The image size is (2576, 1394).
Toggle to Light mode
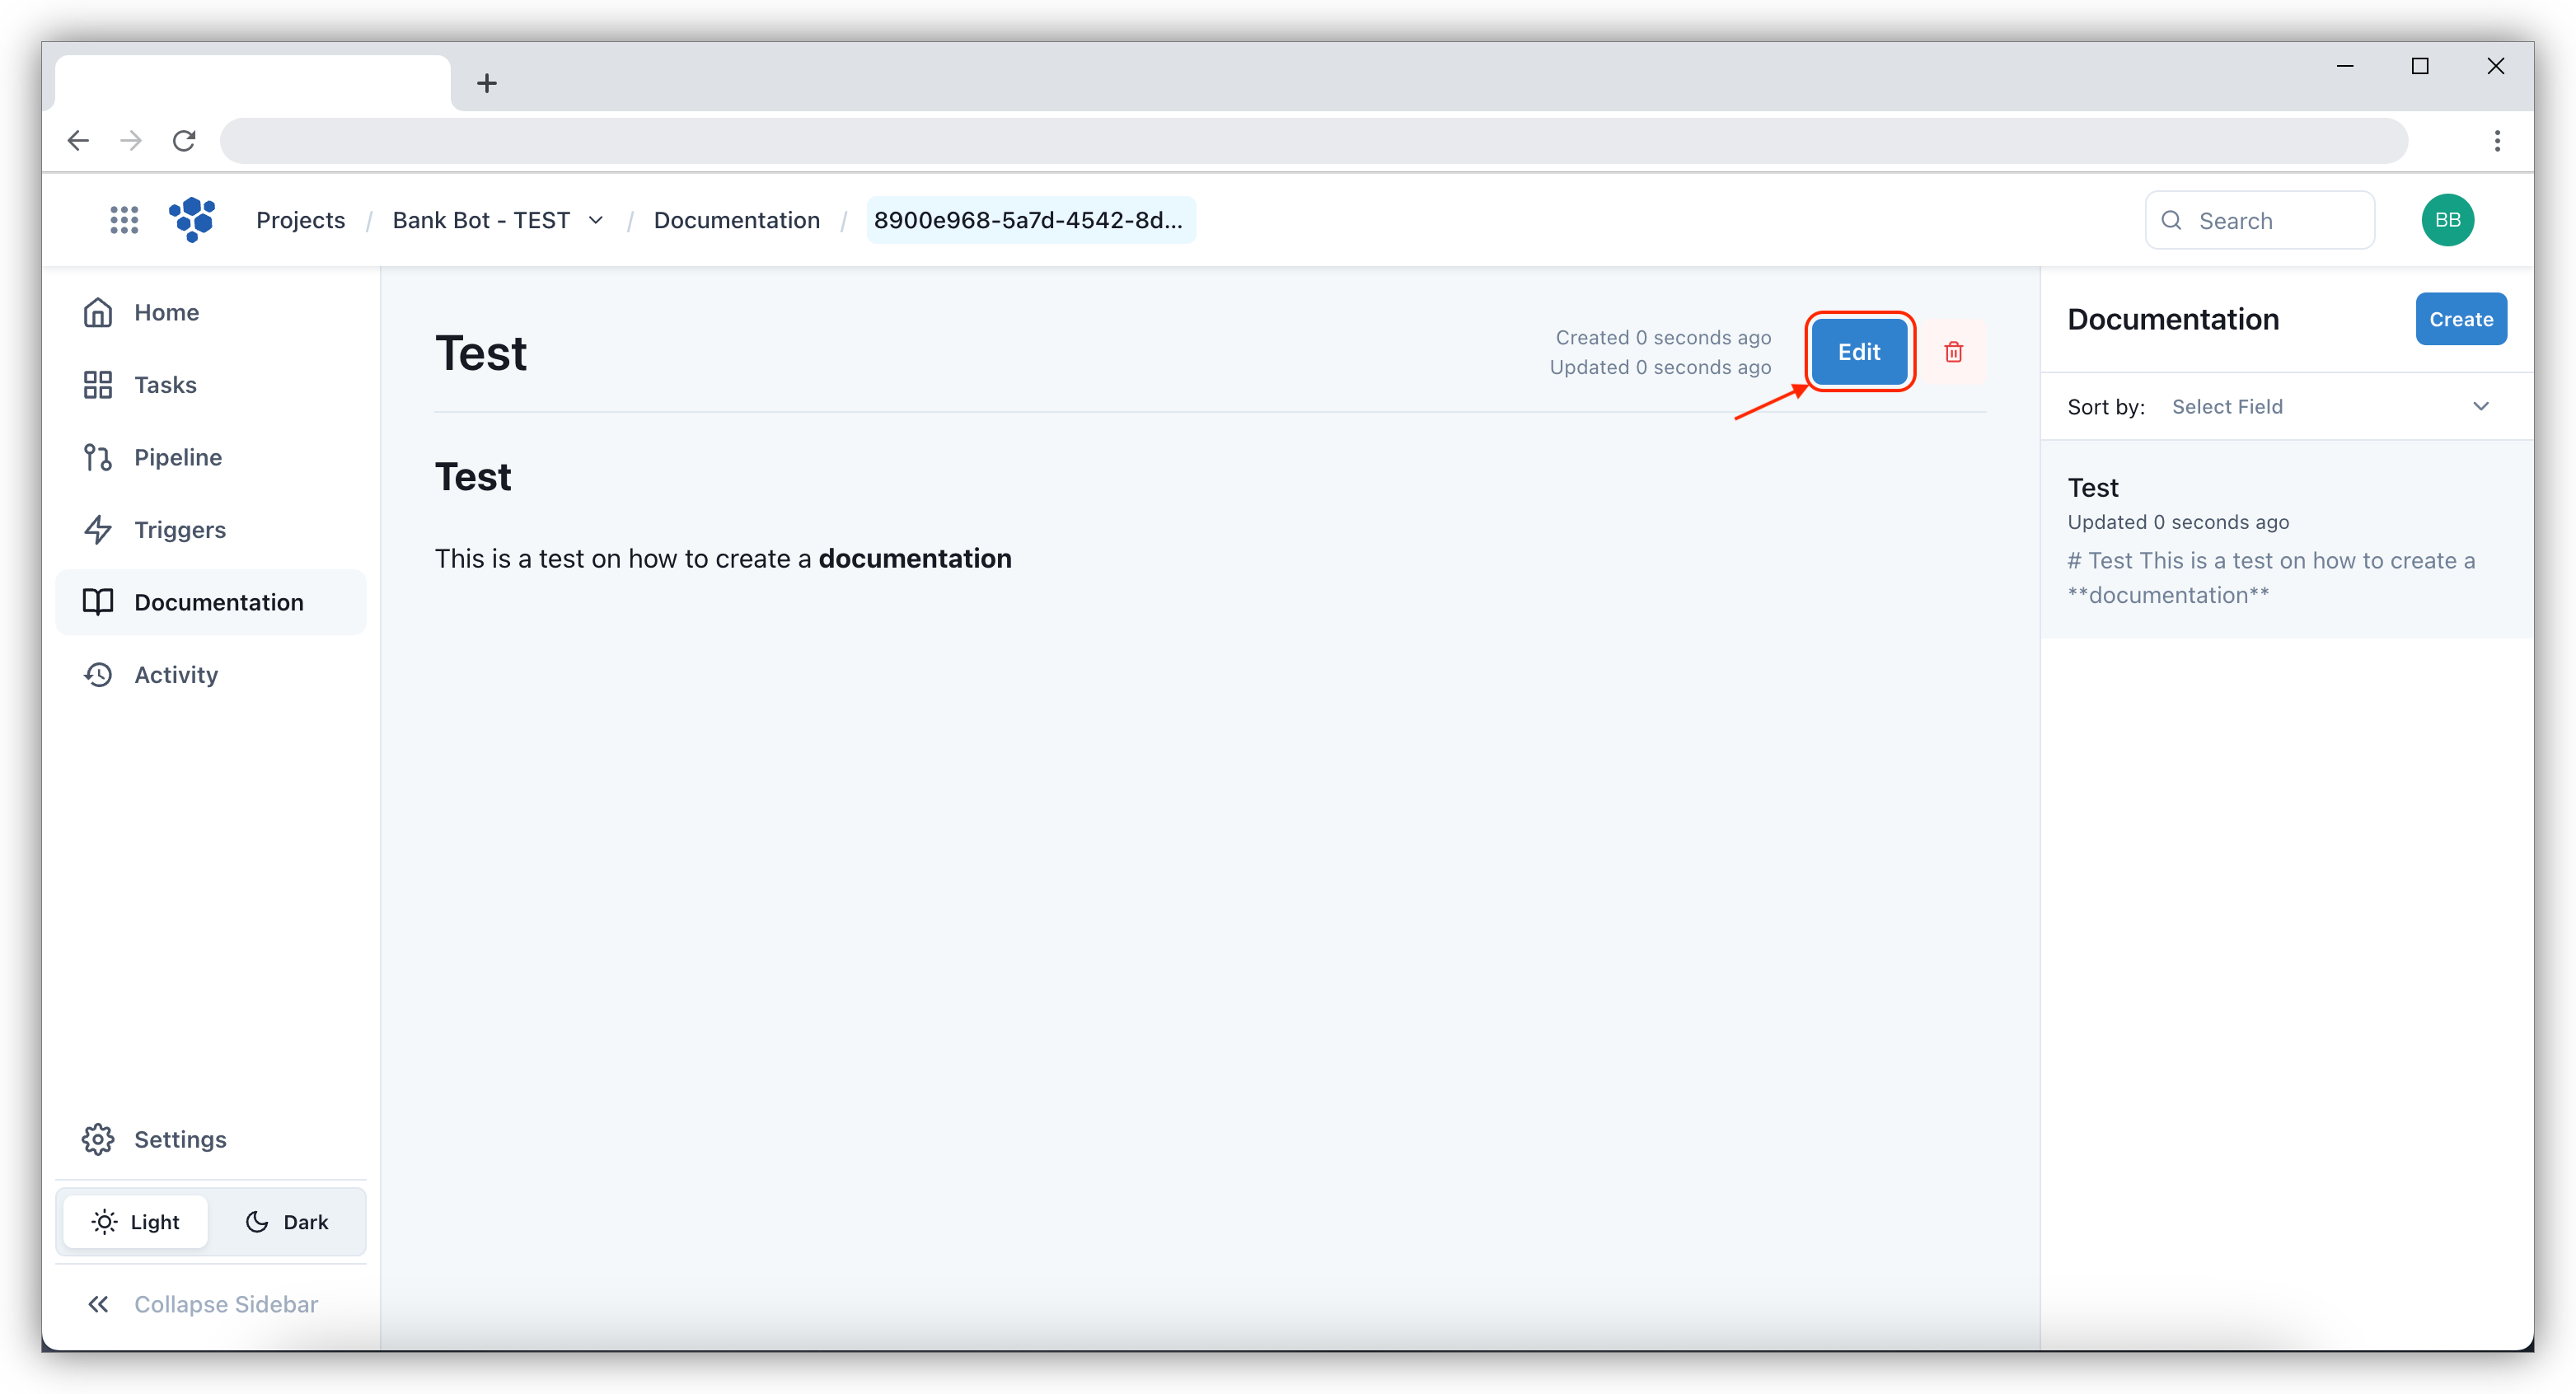pyautogui.click(x=136, y=1223)
